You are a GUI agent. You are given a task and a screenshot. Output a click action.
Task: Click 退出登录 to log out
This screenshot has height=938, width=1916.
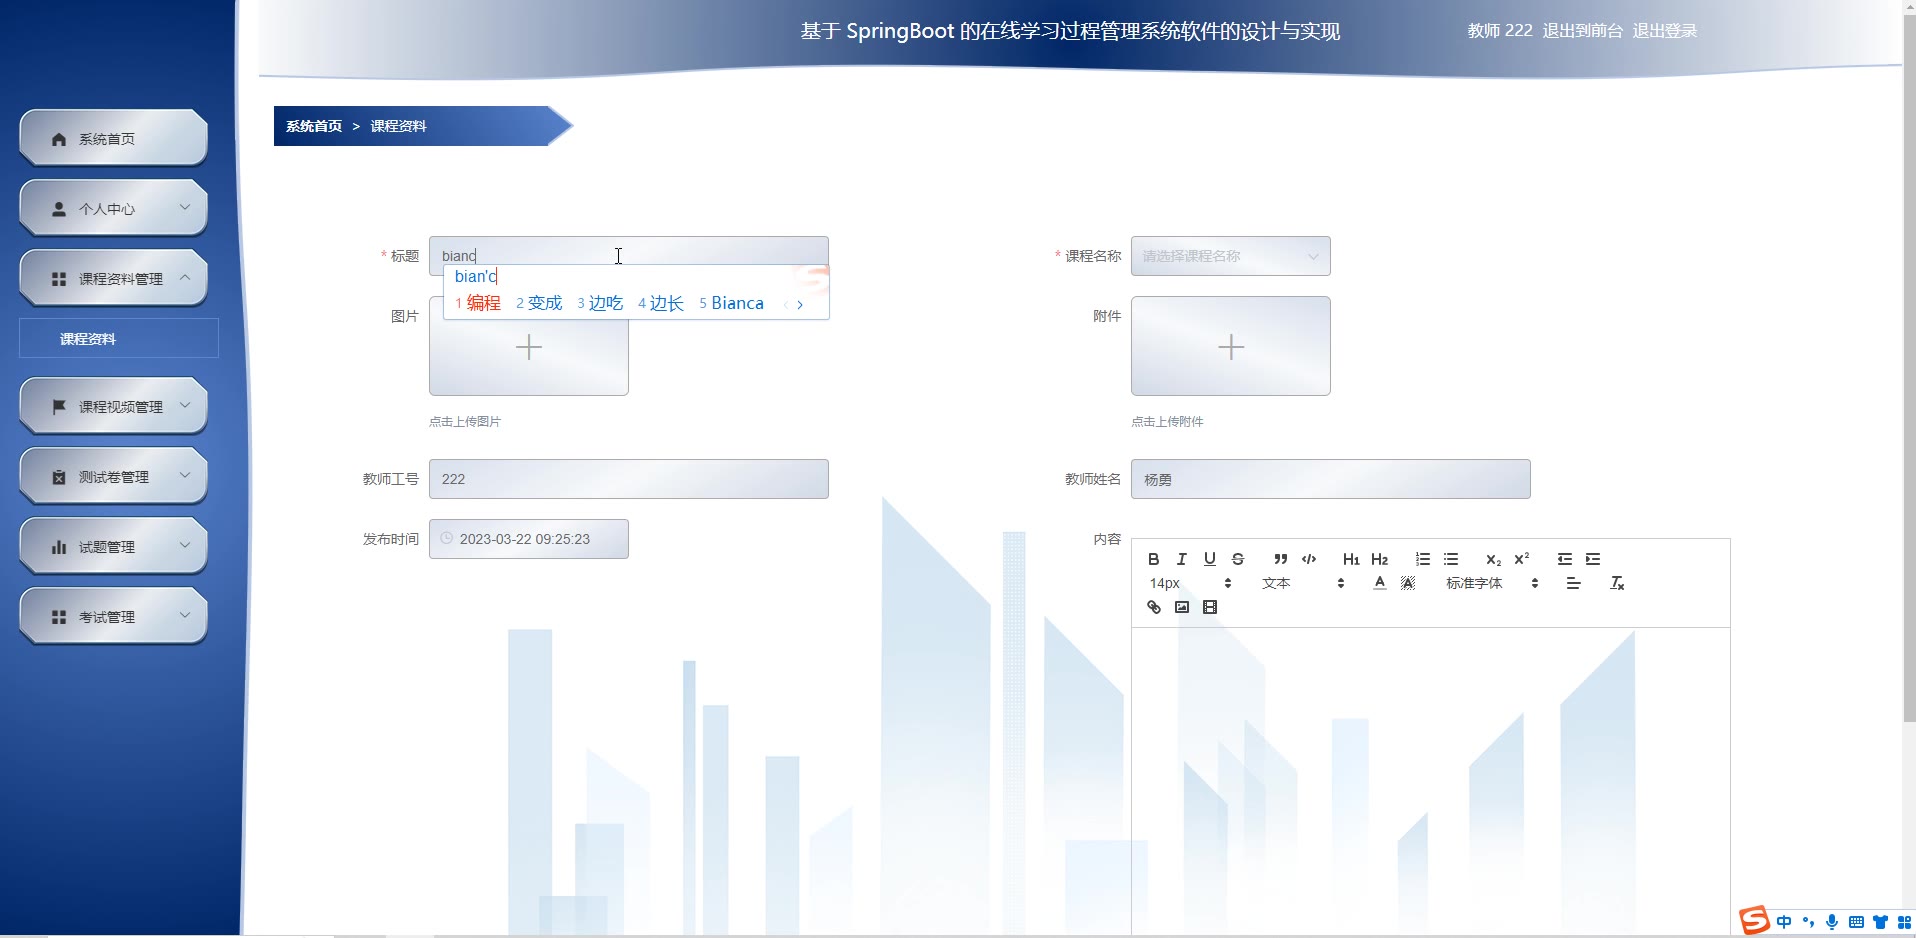(1664, 31)
